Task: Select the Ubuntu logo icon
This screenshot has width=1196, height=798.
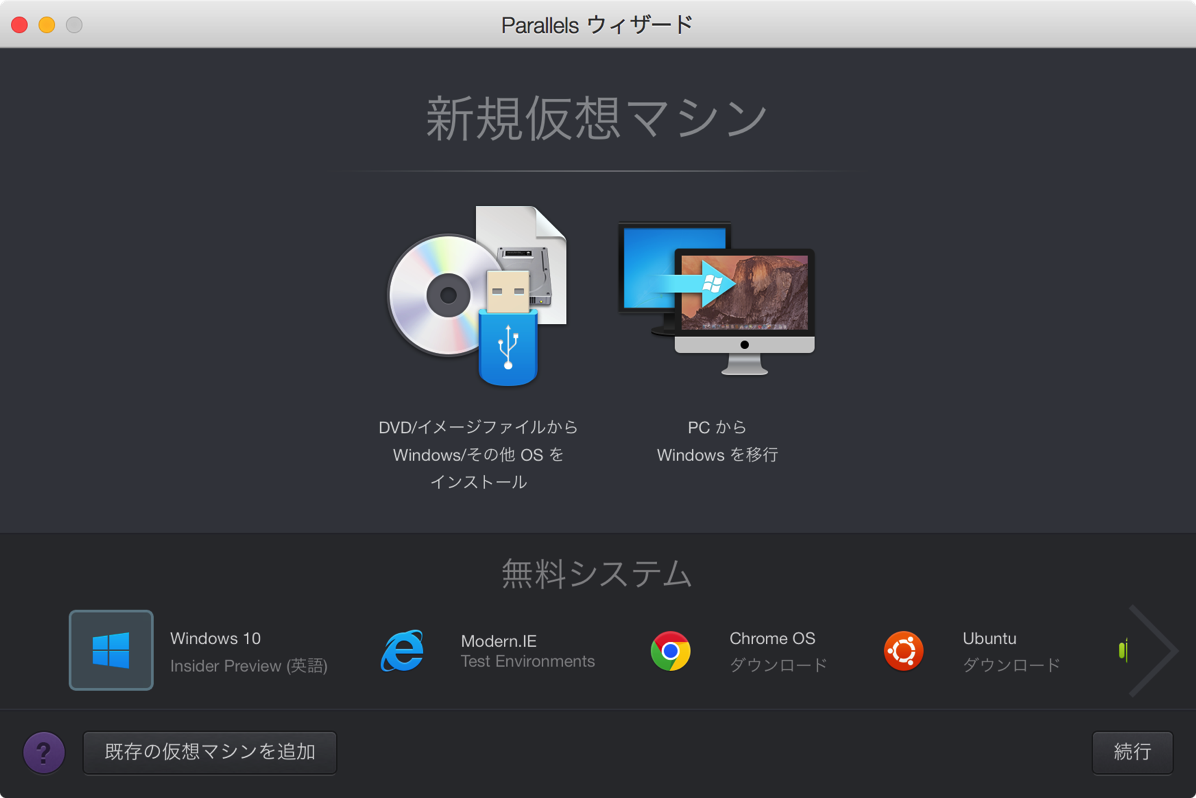Action: (x=903, y=650)
